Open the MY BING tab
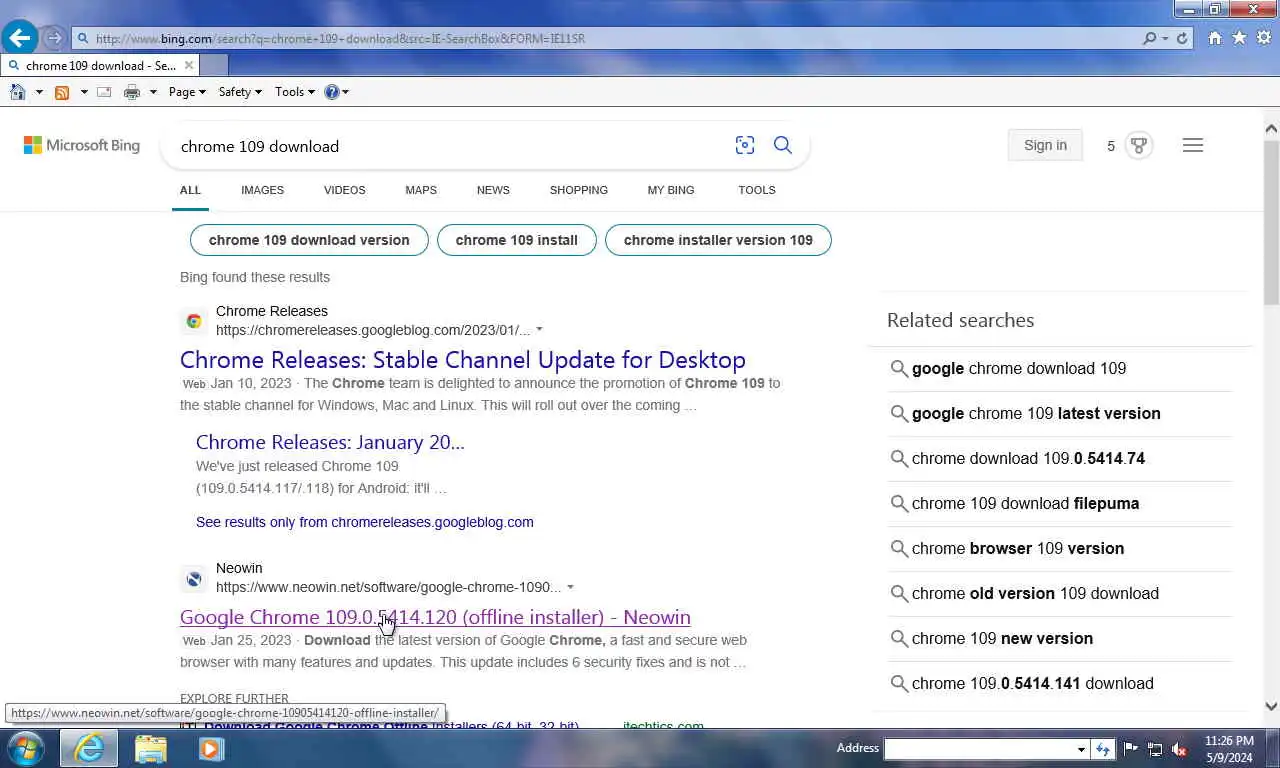Screen dimensions: 1280x768 (671, 190)
